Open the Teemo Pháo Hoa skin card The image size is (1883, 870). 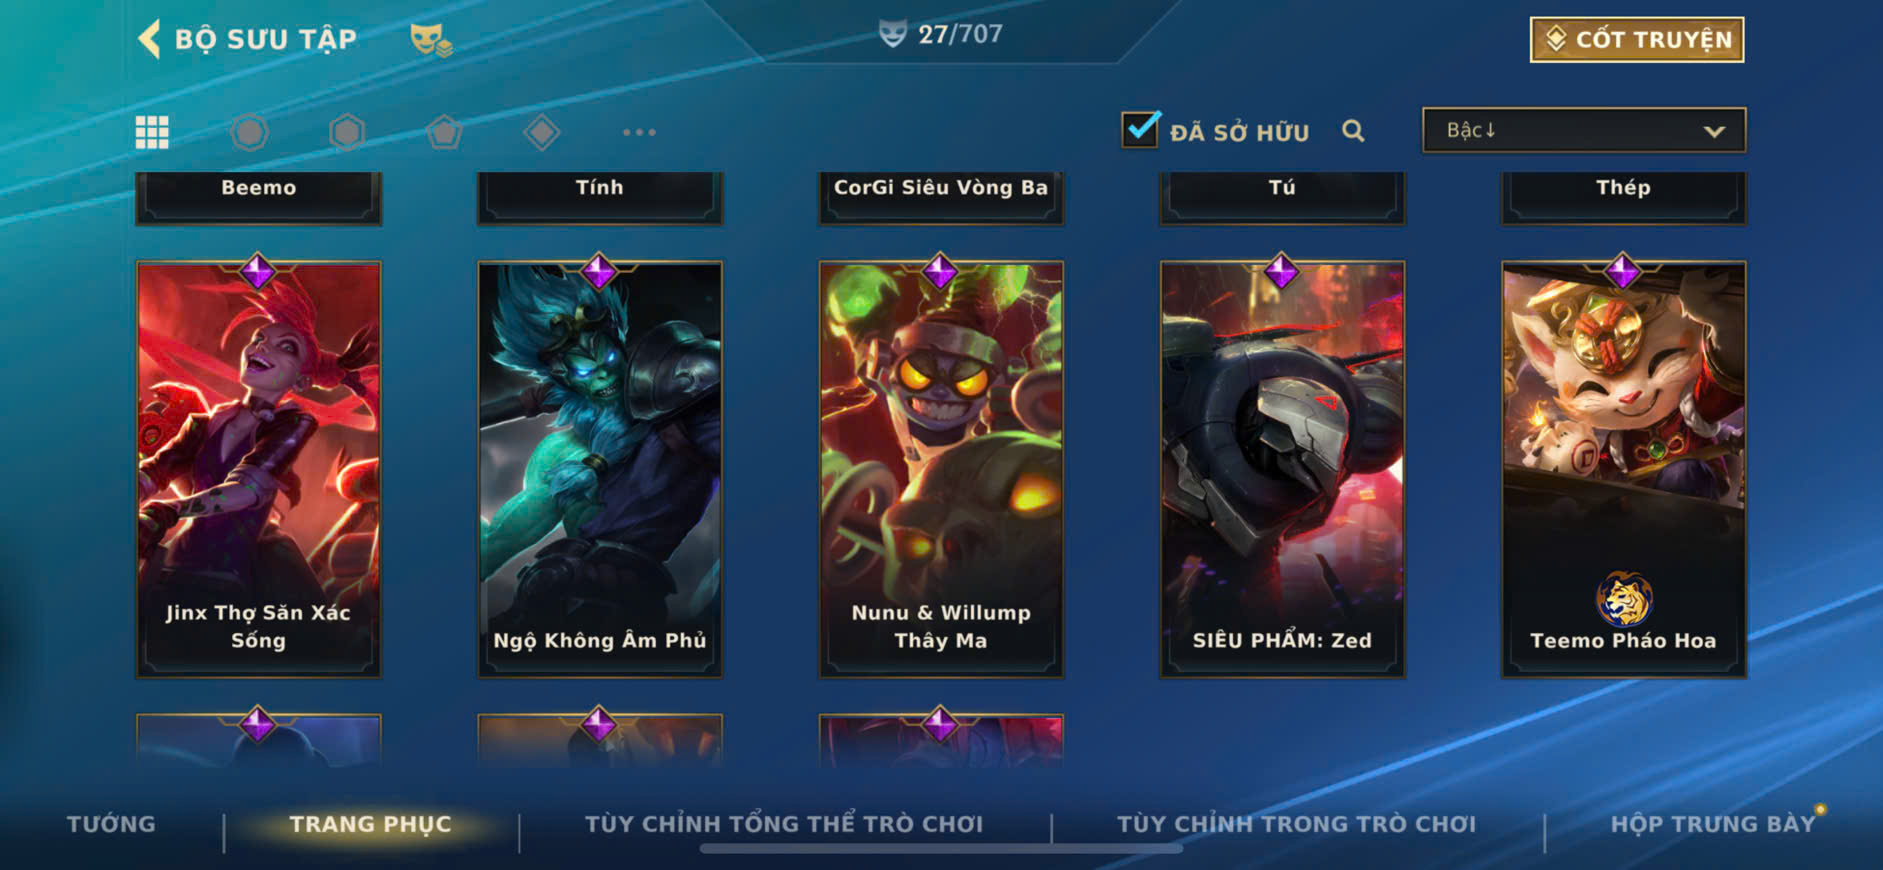(1623, 469)
